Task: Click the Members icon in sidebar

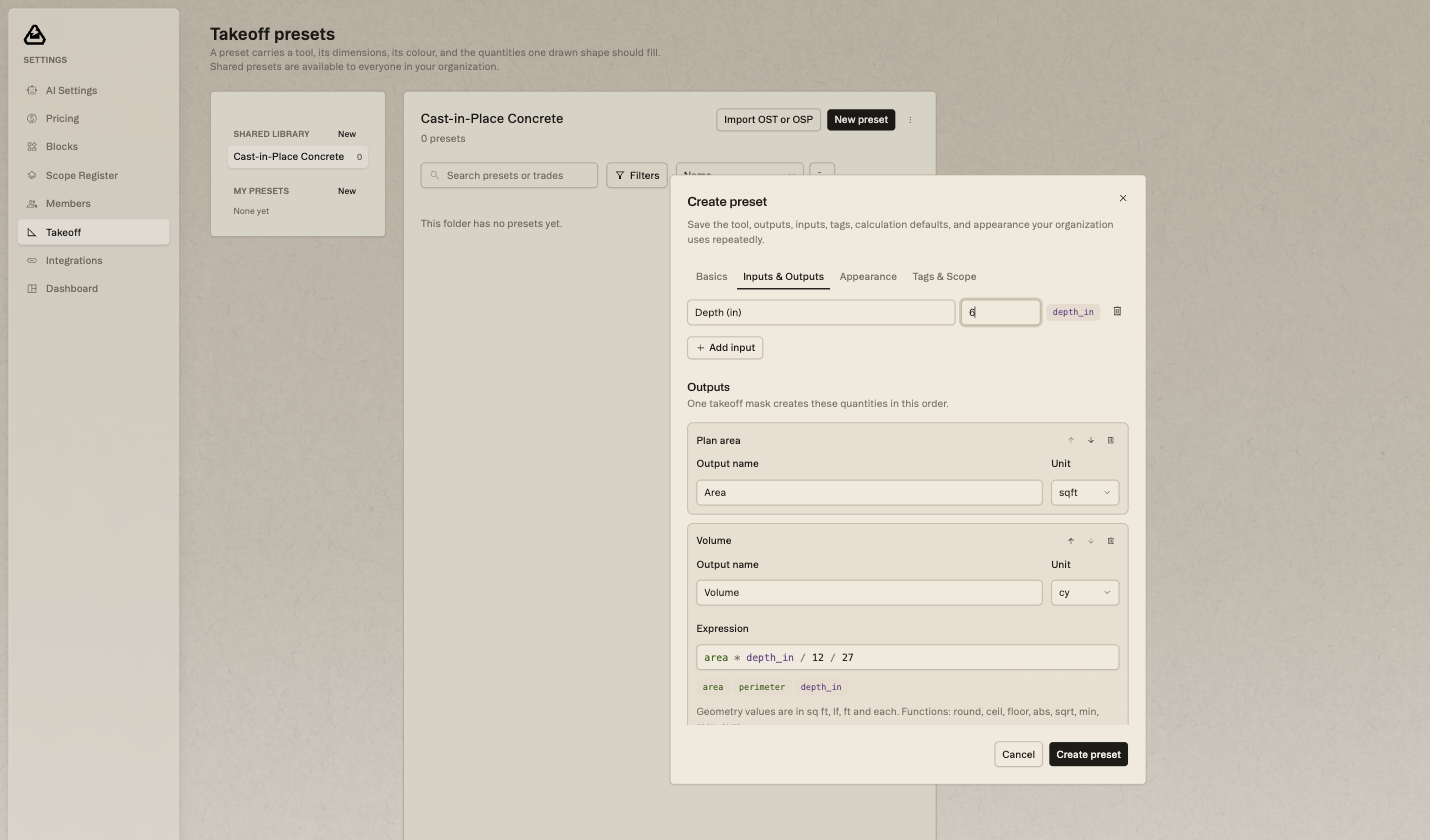Action: click(x=32, y=203)
